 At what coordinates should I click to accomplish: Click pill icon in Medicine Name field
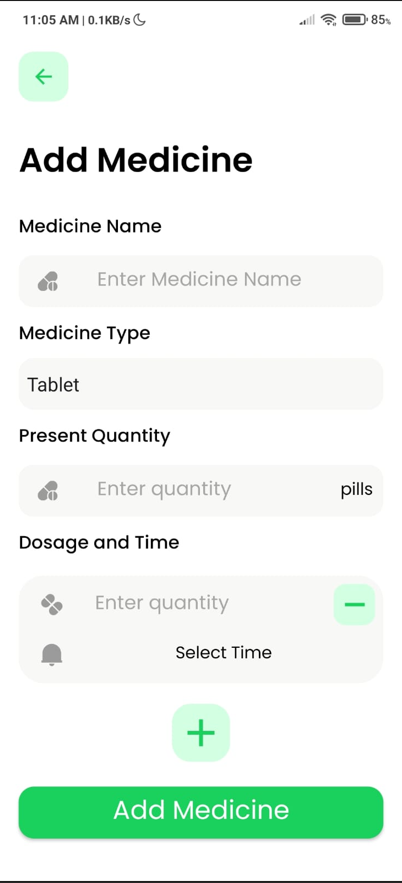pyautogui.click(x=48, y=280)
